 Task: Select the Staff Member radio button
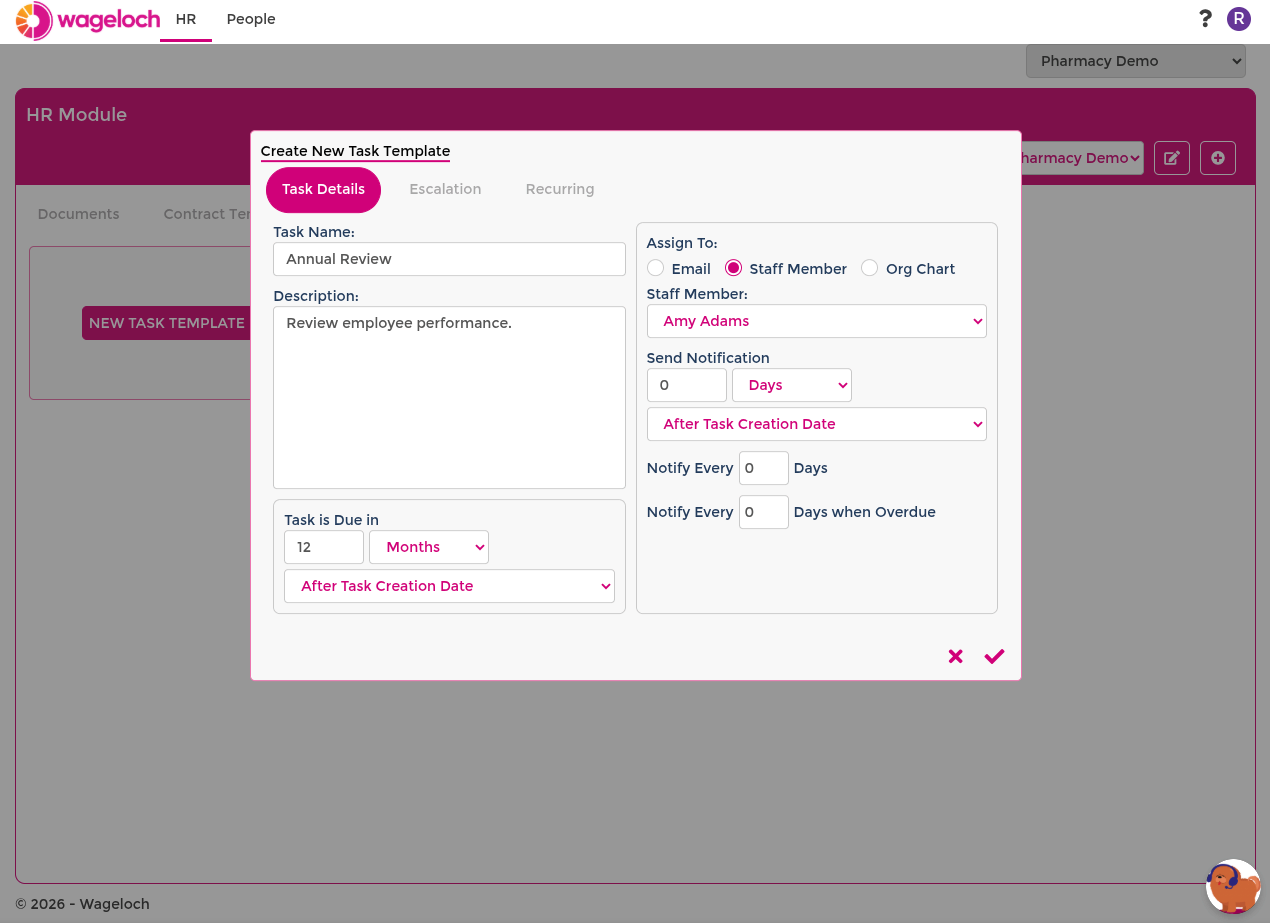733,268
